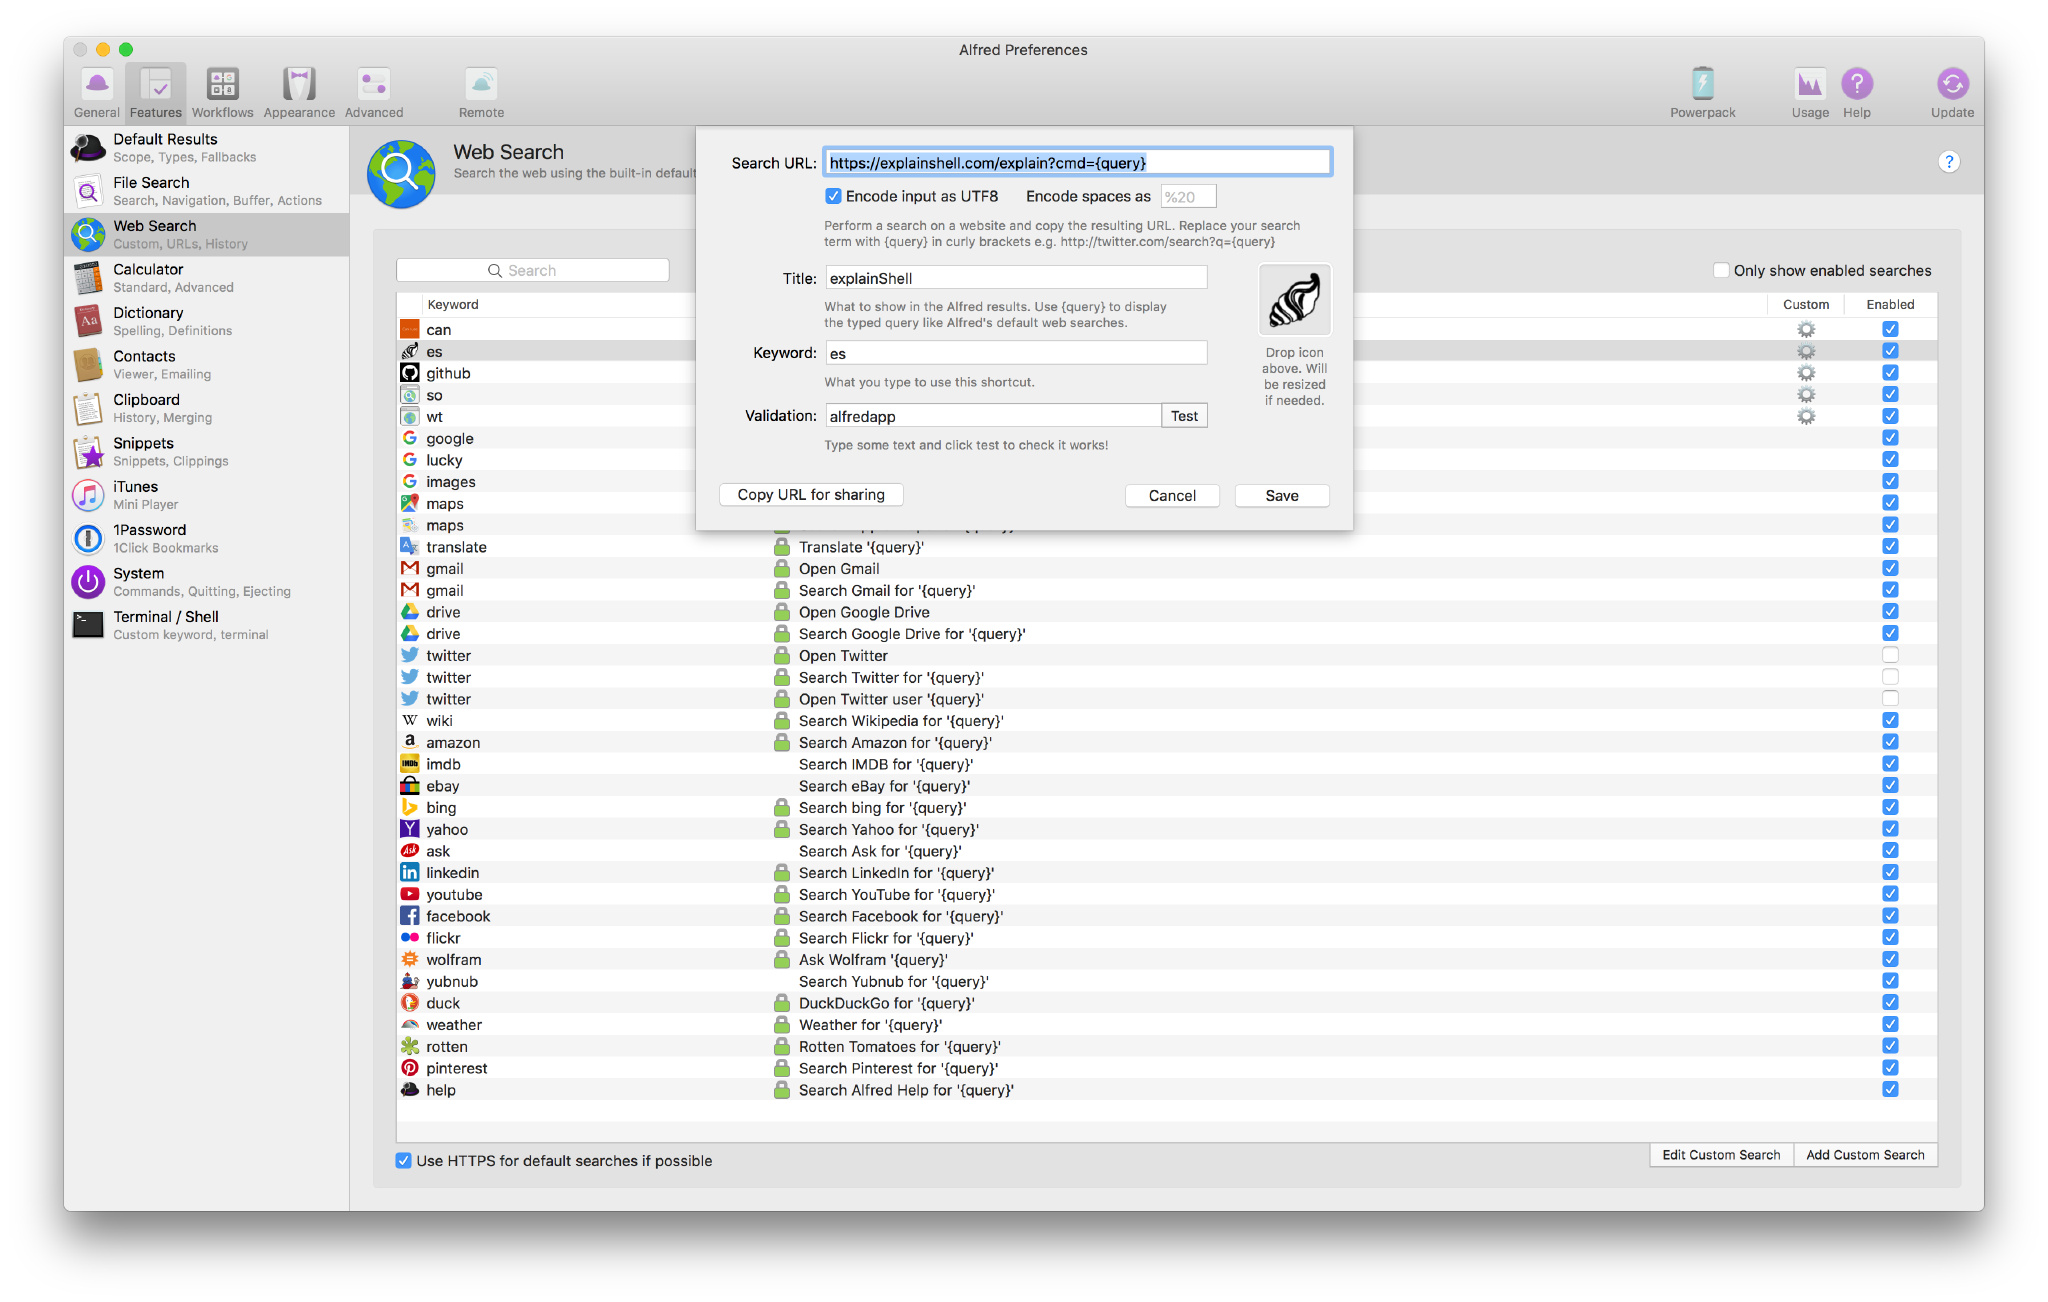Toggle Use HTTPS for default searches
This screenshot has width=2048, height=1302.
(x=404, y=1160)
